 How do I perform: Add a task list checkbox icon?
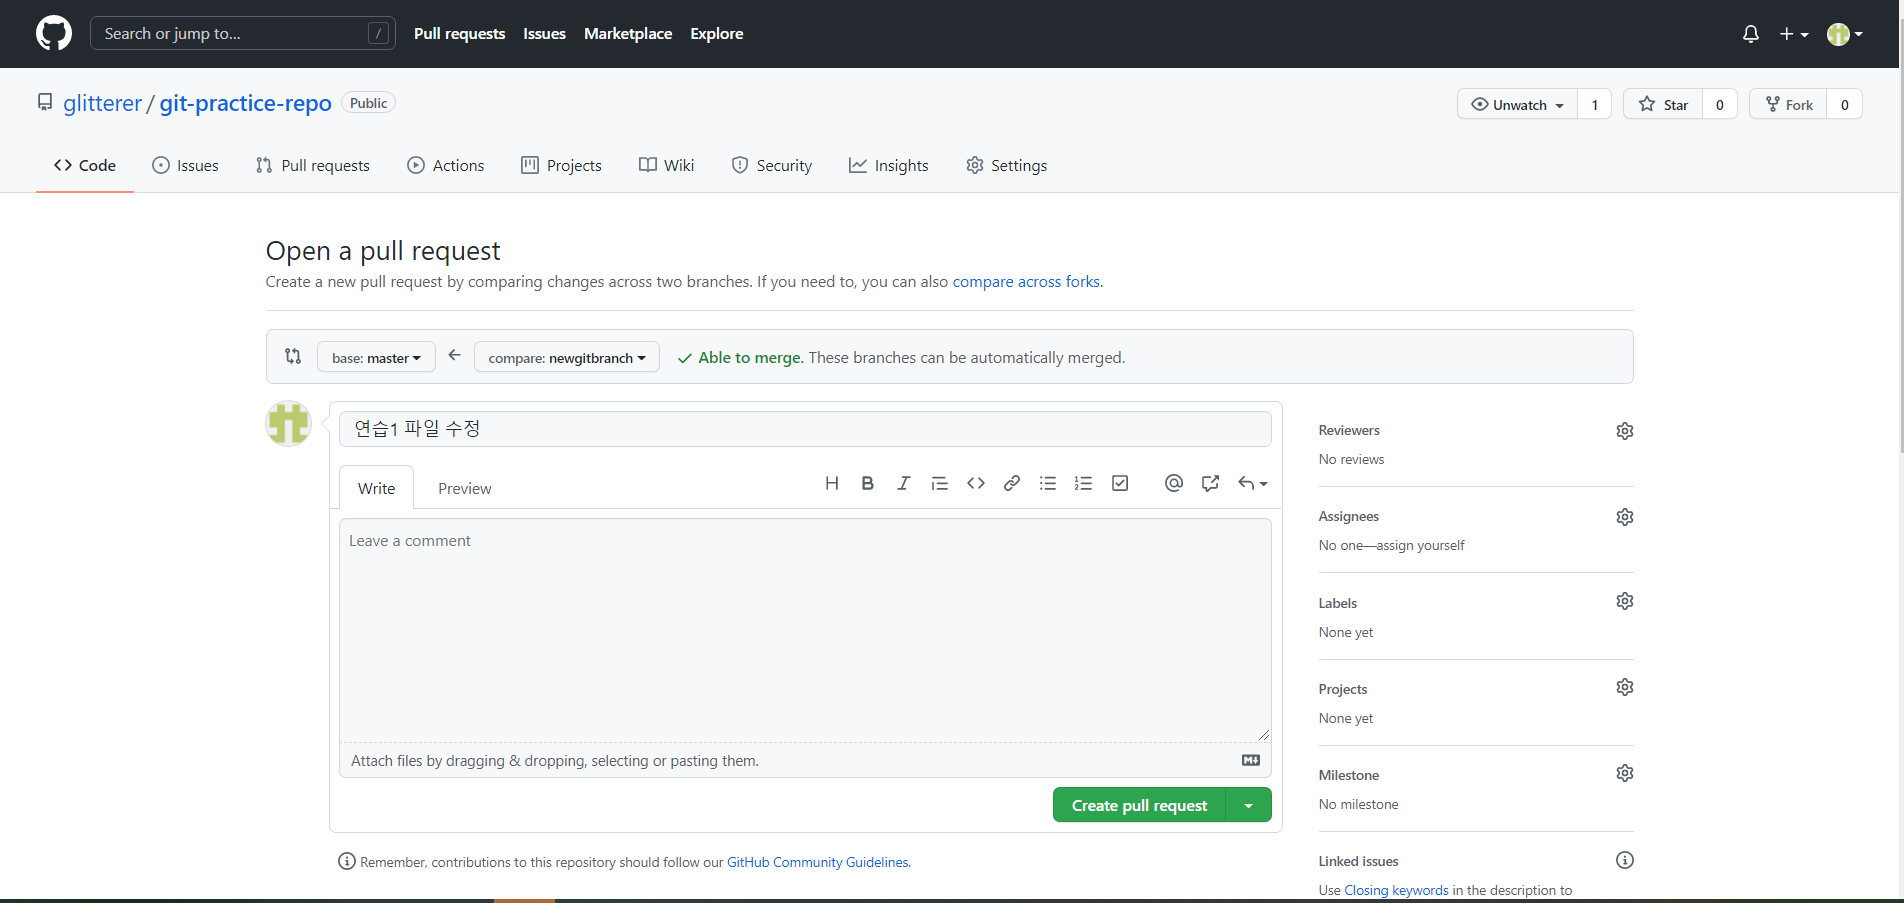[x=1120, y=483]
